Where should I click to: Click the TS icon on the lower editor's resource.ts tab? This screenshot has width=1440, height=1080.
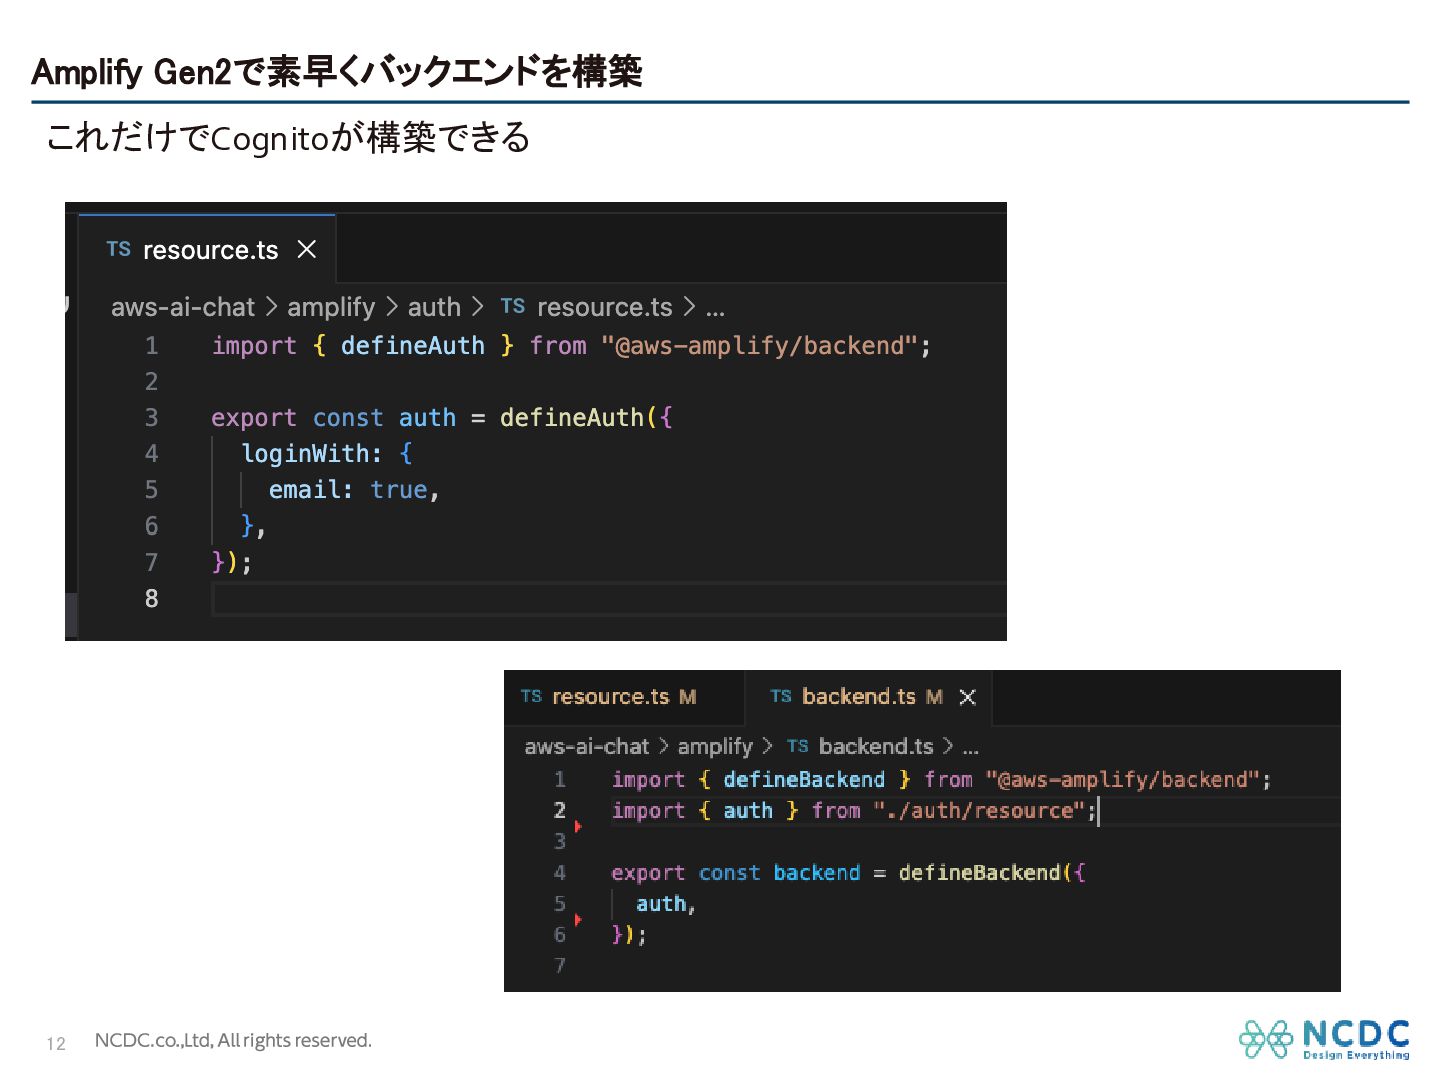click(531, 696)
